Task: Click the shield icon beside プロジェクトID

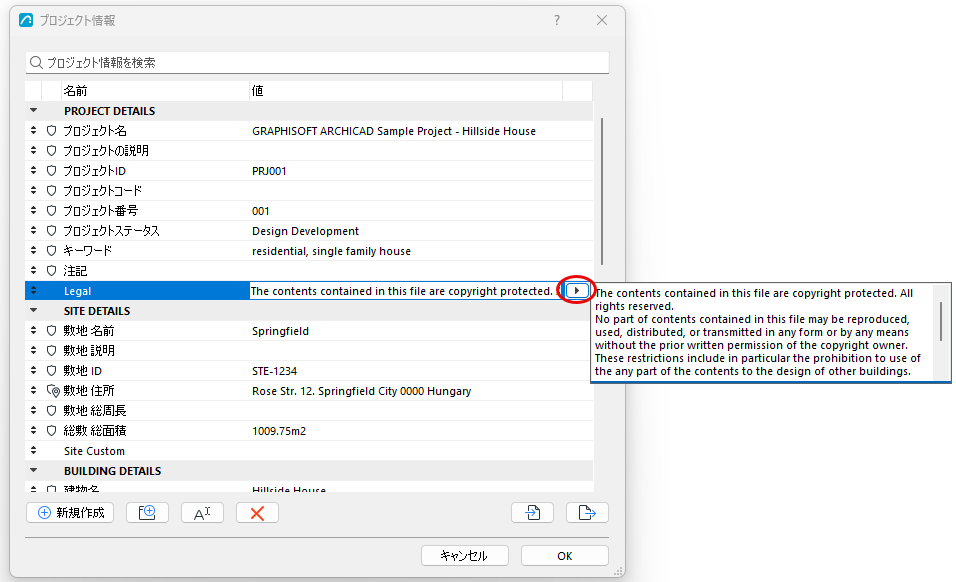Action: coord(52,171)
